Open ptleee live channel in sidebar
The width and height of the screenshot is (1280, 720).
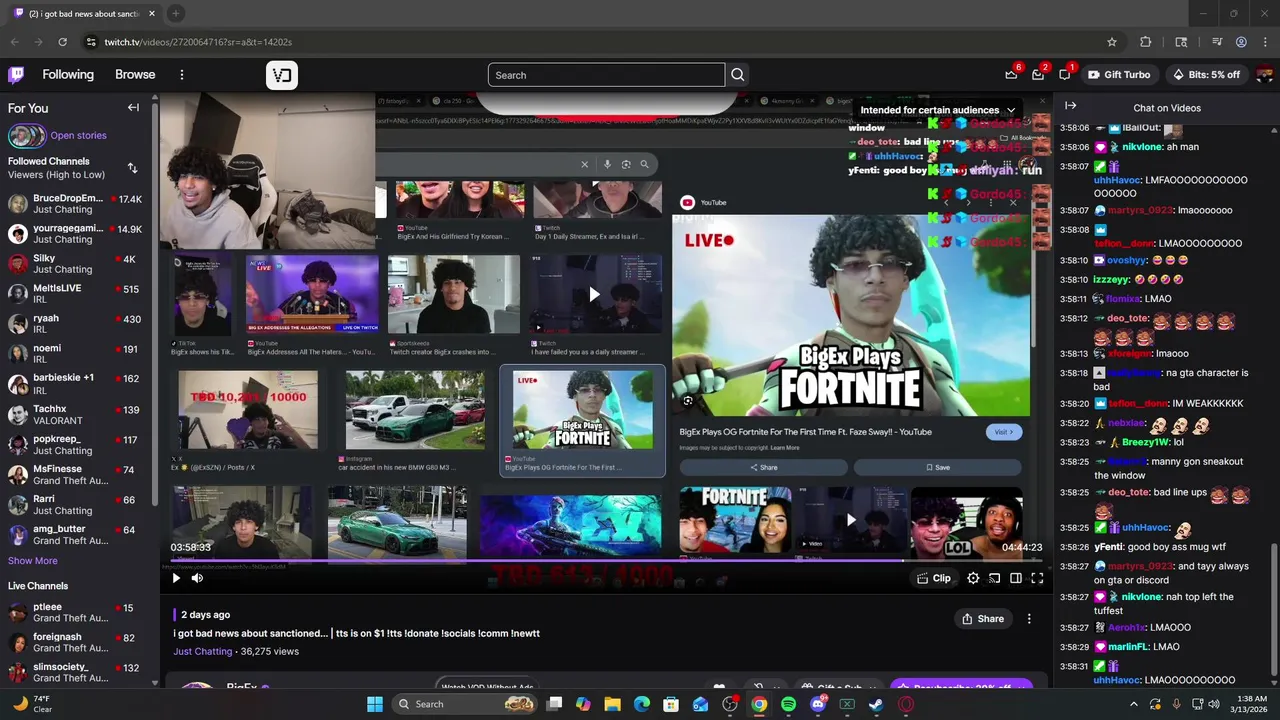pos(76,613)
